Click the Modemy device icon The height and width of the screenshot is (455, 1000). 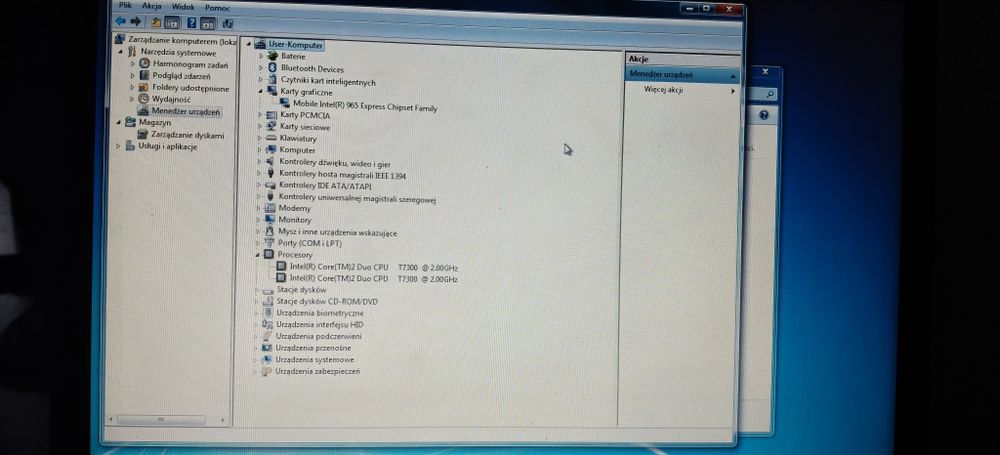[x=269, y=208]
